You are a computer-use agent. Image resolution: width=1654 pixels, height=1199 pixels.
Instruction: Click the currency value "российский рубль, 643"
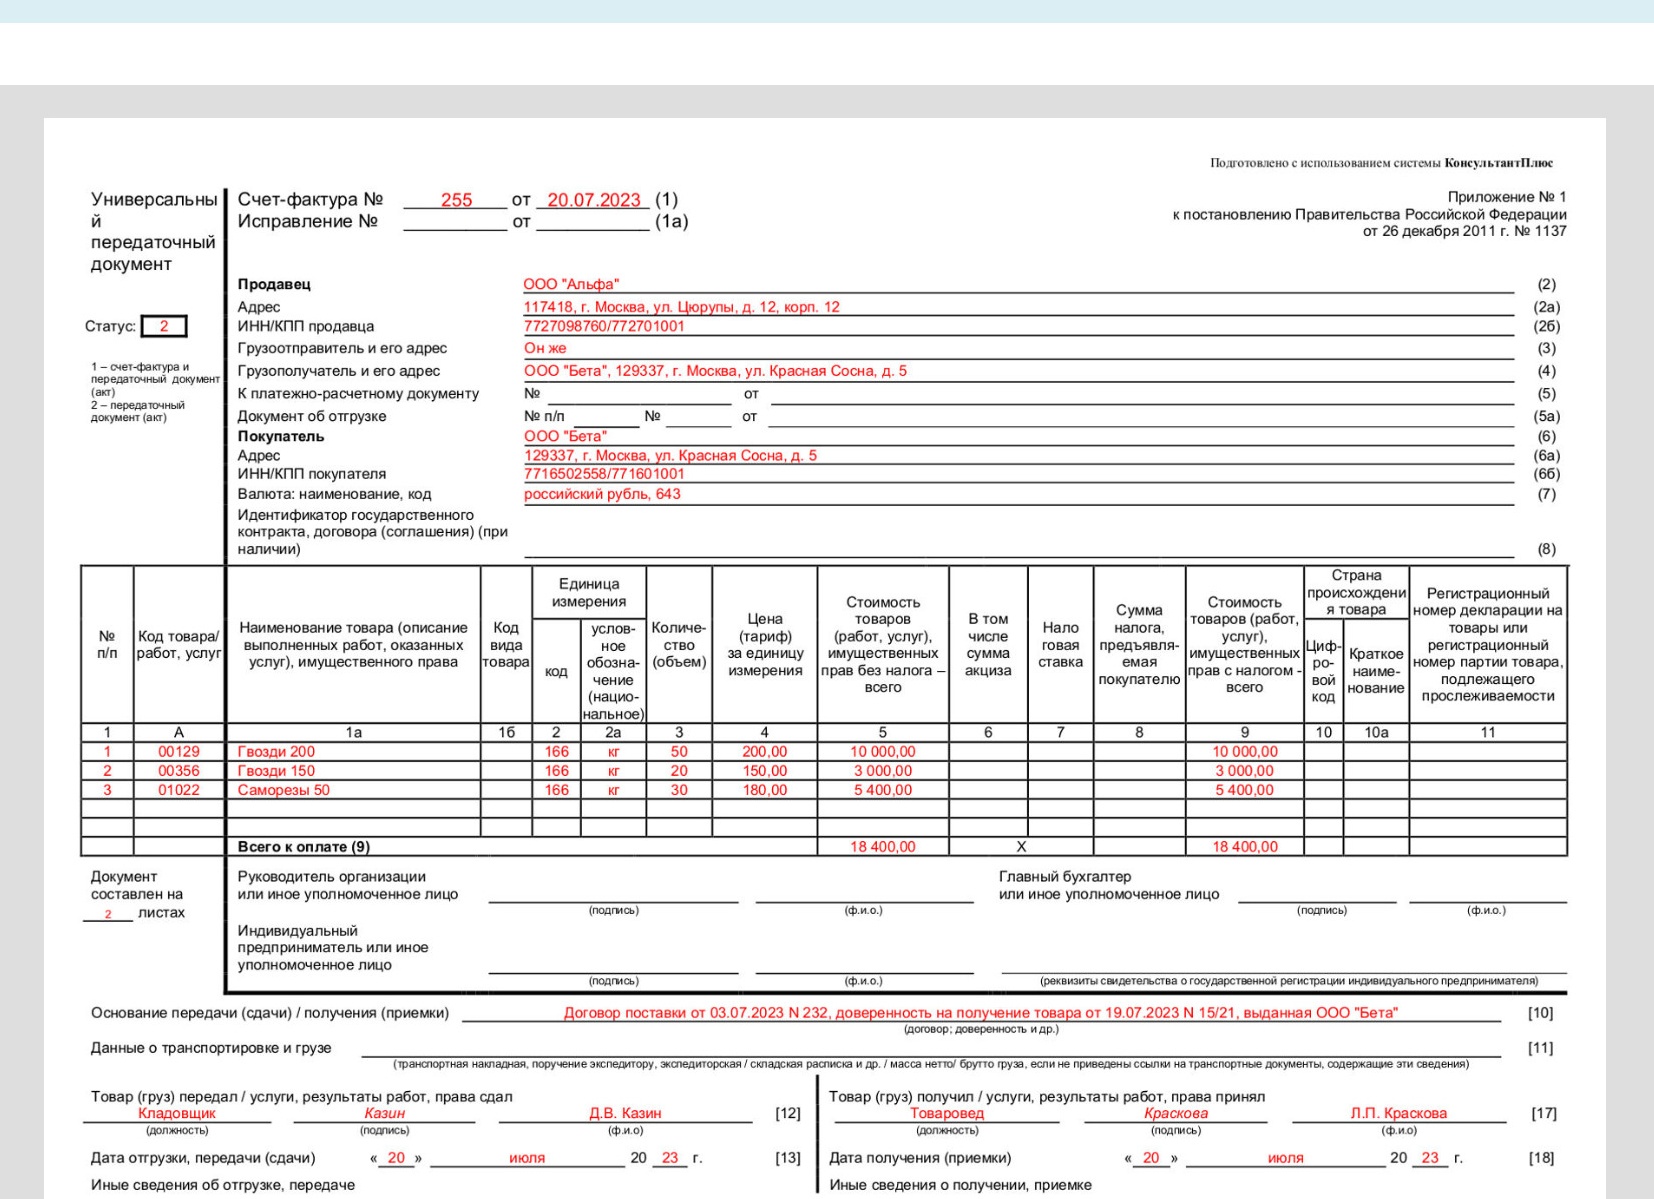[602, 494]
